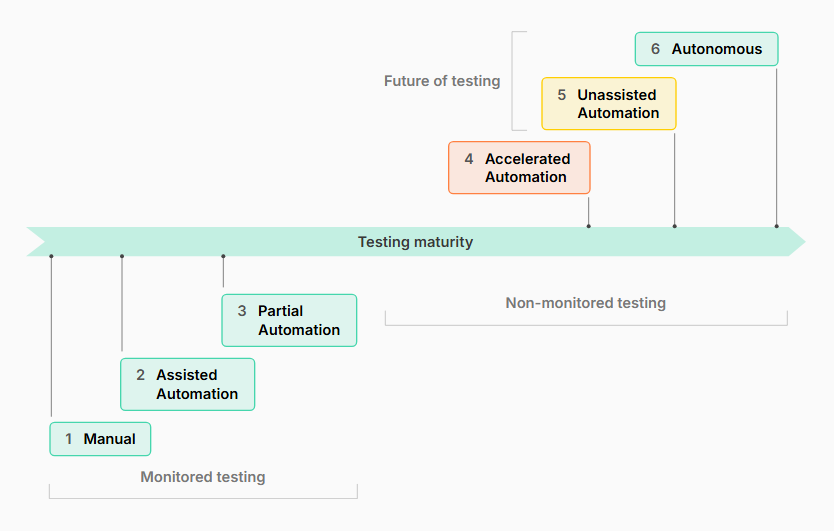Image resolution: width=834 pixels, height=531 pixels.
Task: Click timeline dot of Accelerated Automation connector
Action: pyautogui.click(x=588, y=226)
